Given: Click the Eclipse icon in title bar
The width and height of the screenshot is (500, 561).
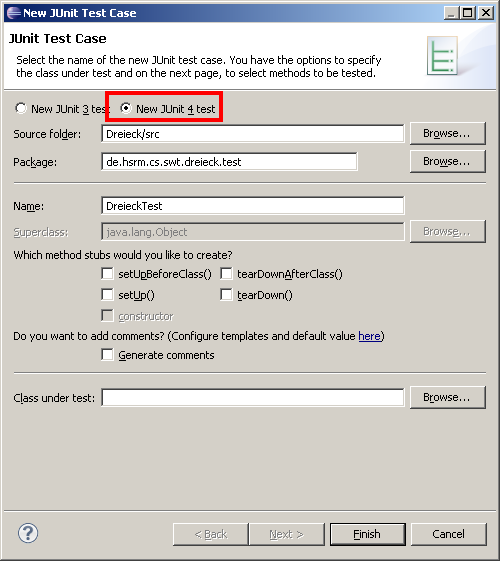Looking at the screenshot, I should click(x=14, y=13).
